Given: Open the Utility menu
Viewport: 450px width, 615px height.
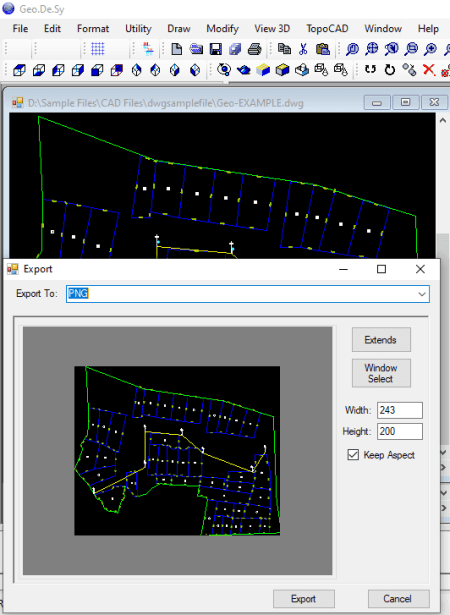Looking at the screenshot, I should (138, 29).
